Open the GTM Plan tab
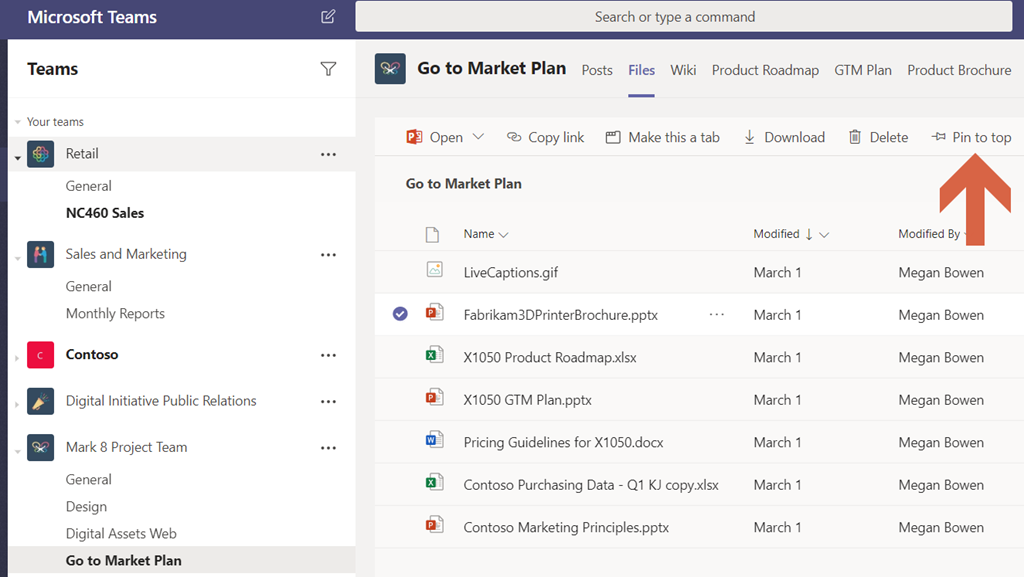This screenshot has height=577, width=1024. tap(863, 70)
